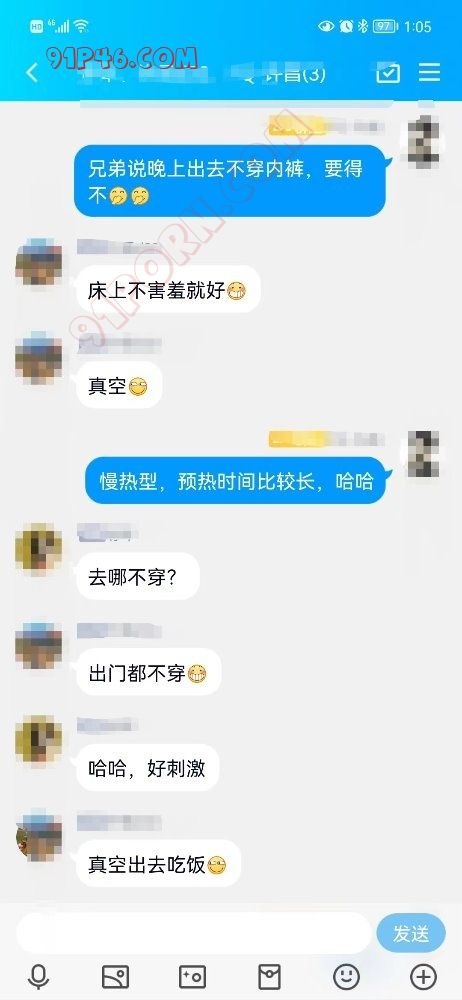
Task: Focus the message text input field
Action: coord(193,934)
